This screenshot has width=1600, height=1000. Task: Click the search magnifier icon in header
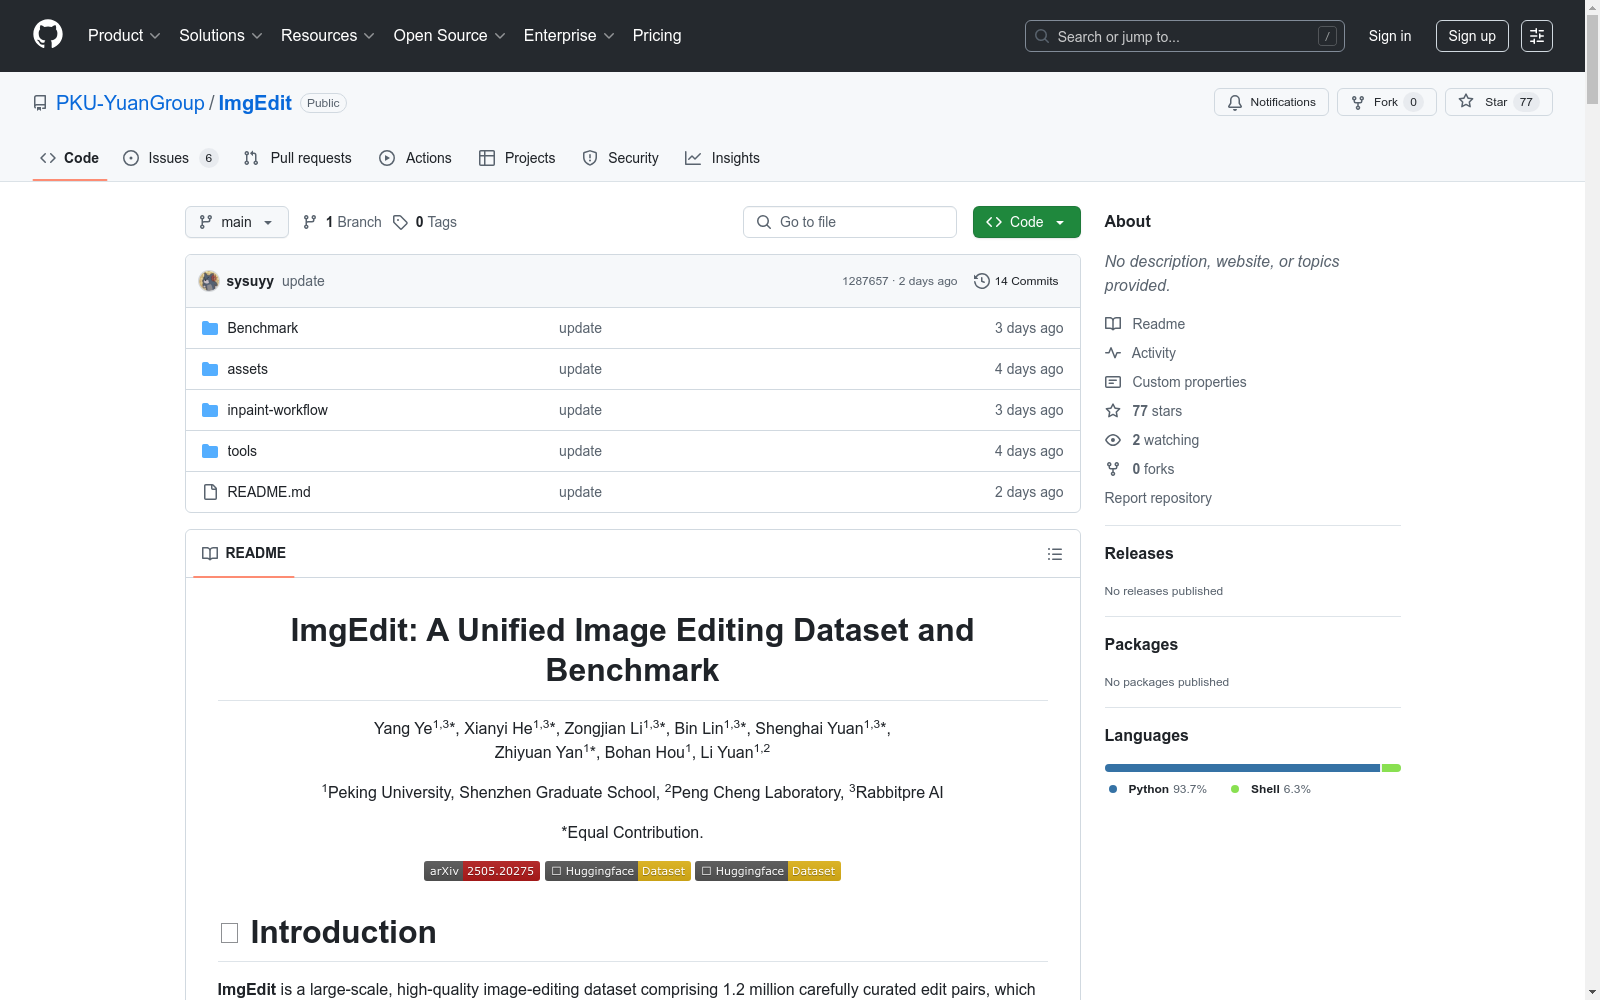tap(1042, 36)
